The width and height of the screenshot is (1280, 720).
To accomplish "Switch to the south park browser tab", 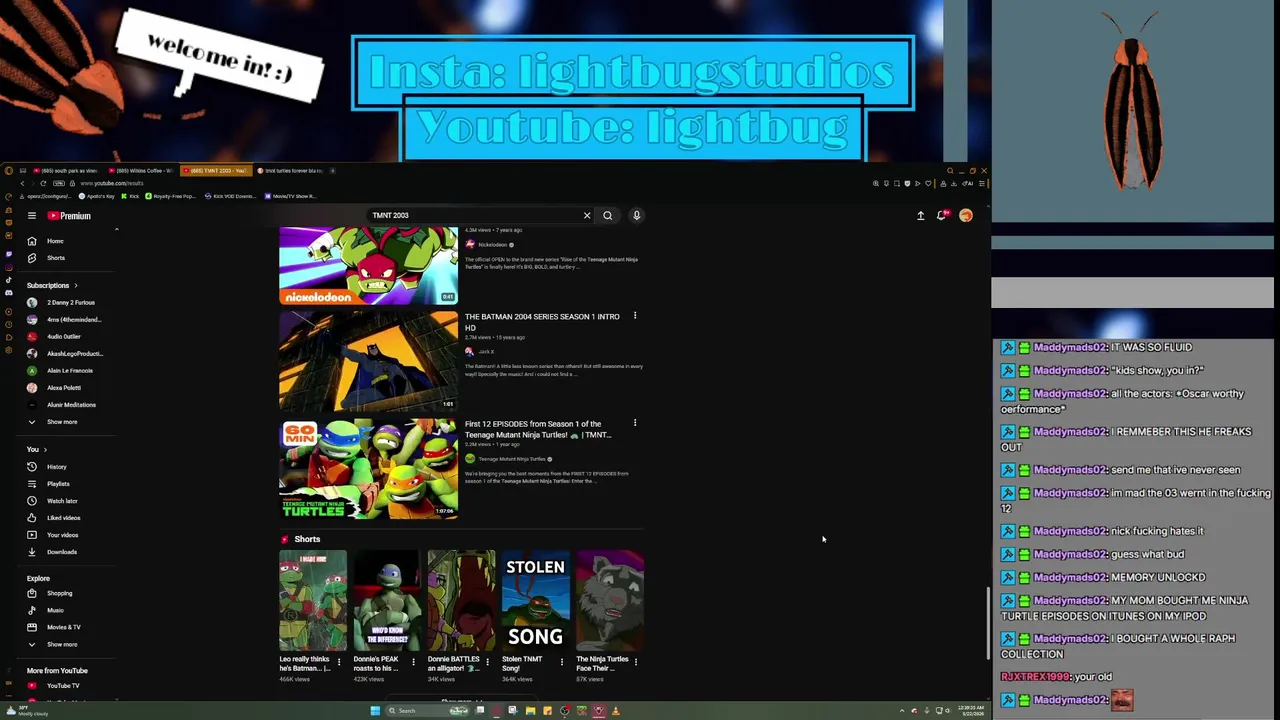I will click(66, 171).
